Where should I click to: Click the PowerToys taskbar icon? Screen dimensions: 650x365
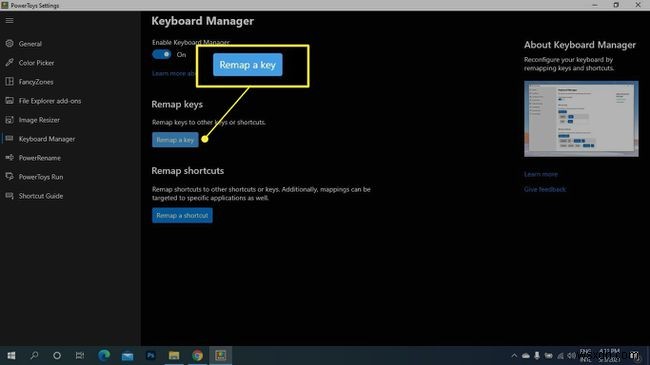[x=221, y=355]
